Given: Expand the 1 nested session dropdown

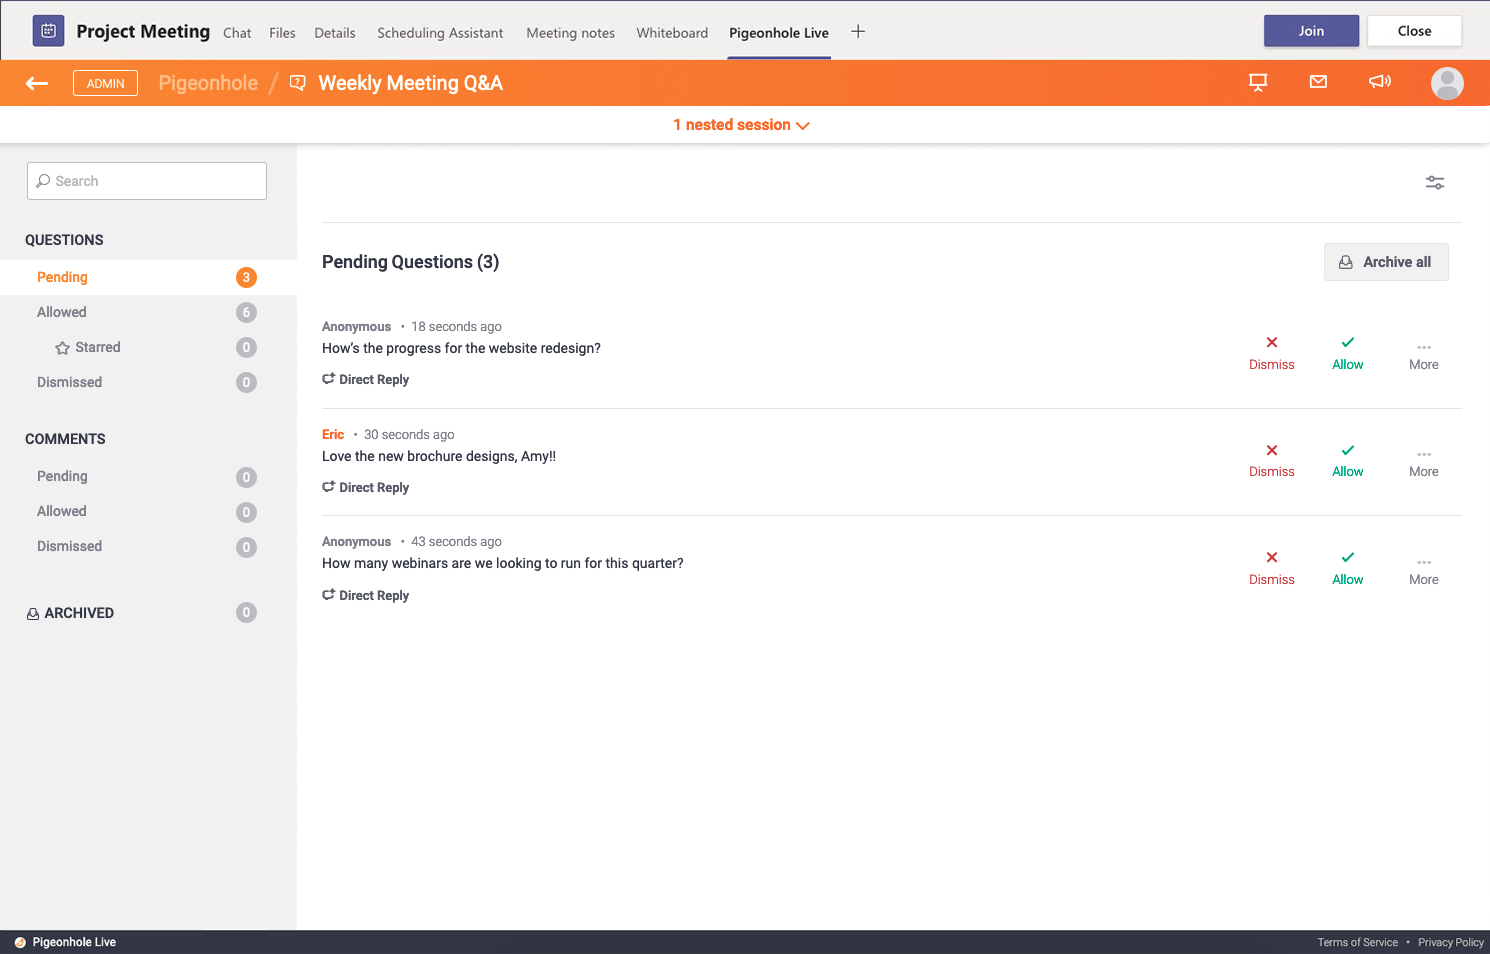Looking at the screenshot, I should coord(742,125).
